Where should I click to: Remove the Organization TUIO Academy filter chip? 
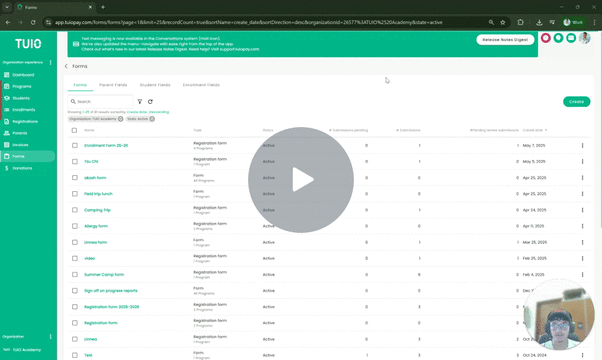(121, 119)
